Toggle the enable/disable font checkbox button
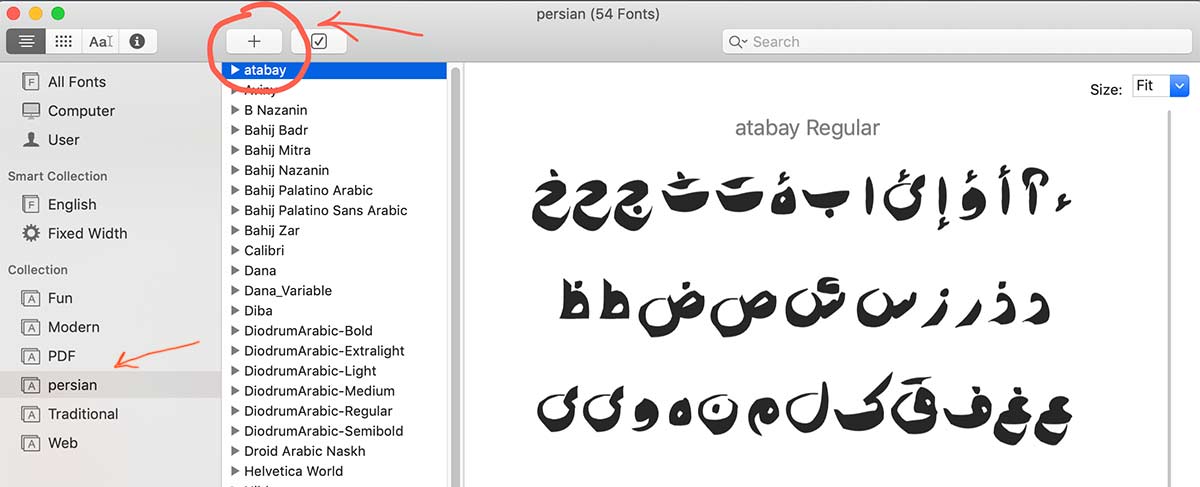Screen dimensions: 1200x487 pyautogui.click(x=319, y=42)
